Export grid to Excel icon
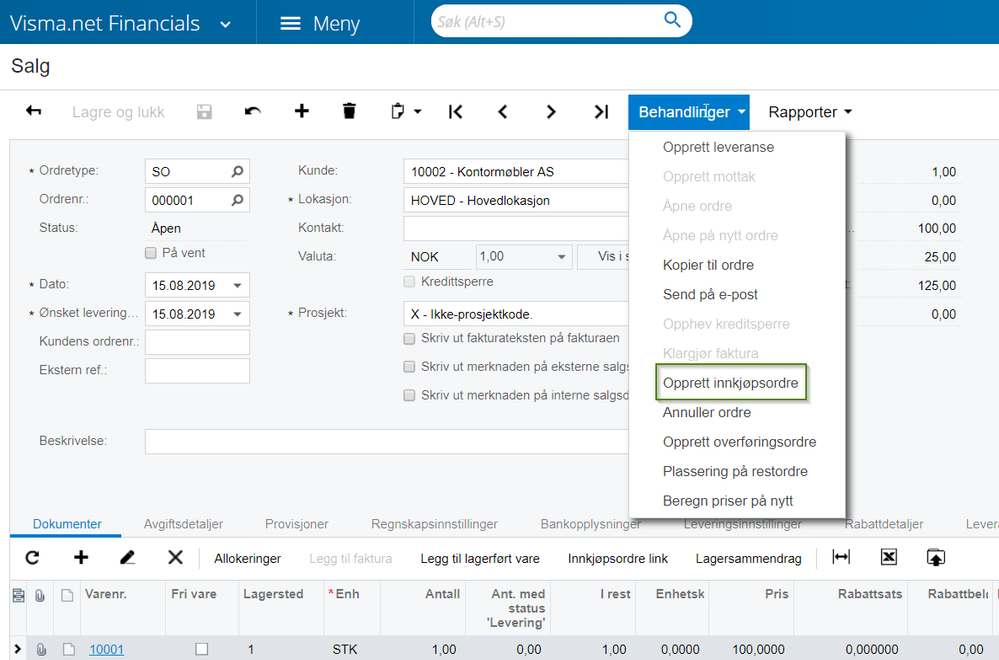Image resolution: width=999 pixels, height=660 pixels. click(889, 557)
